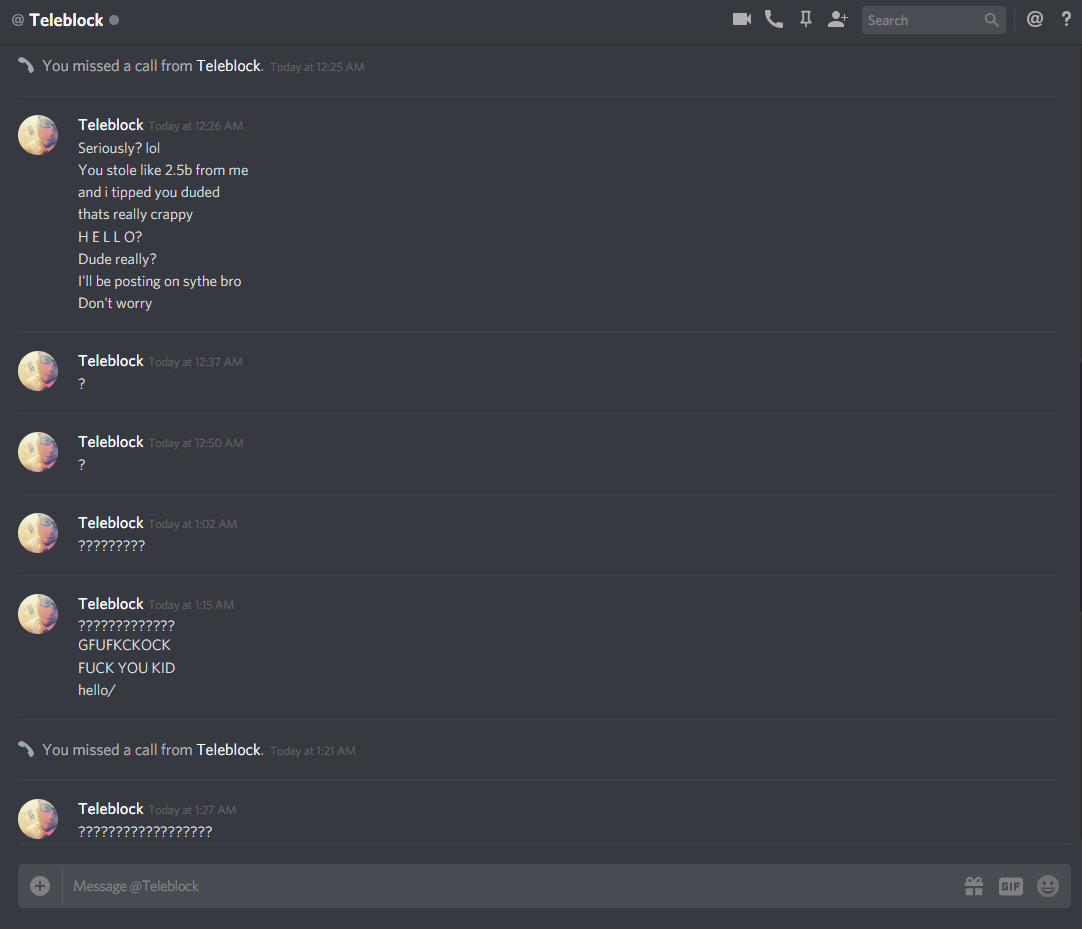The image size is (1082, 929).
Task: Click the chat scrollbar on the right edge
Action: (x=1079, y=487)
